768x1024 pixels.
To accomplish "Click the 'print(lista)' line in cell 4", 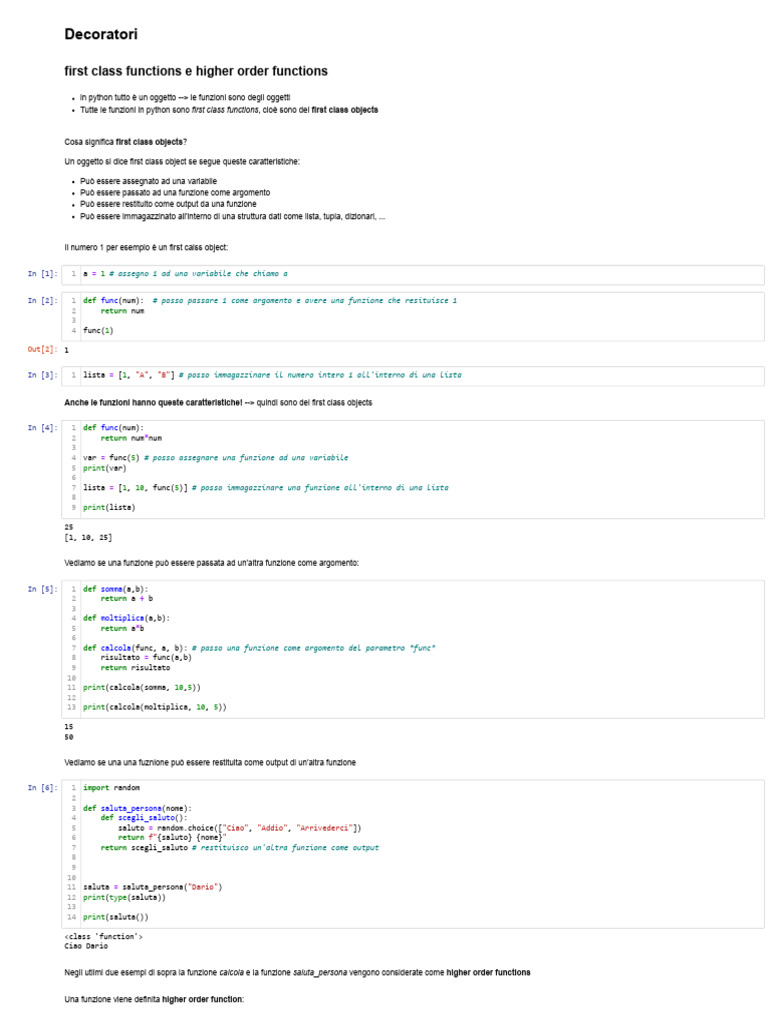I will [109, 507].
